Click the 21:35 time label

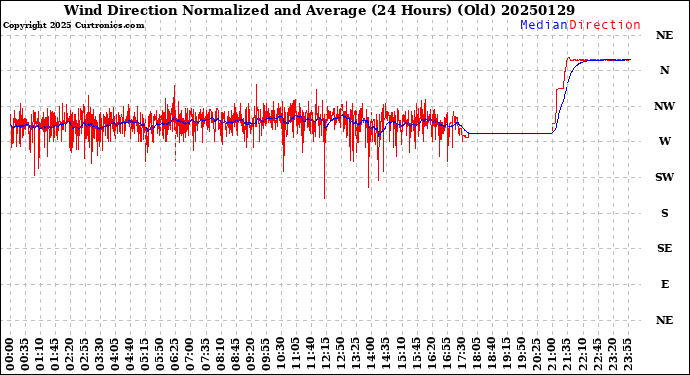tap(566, 355)
